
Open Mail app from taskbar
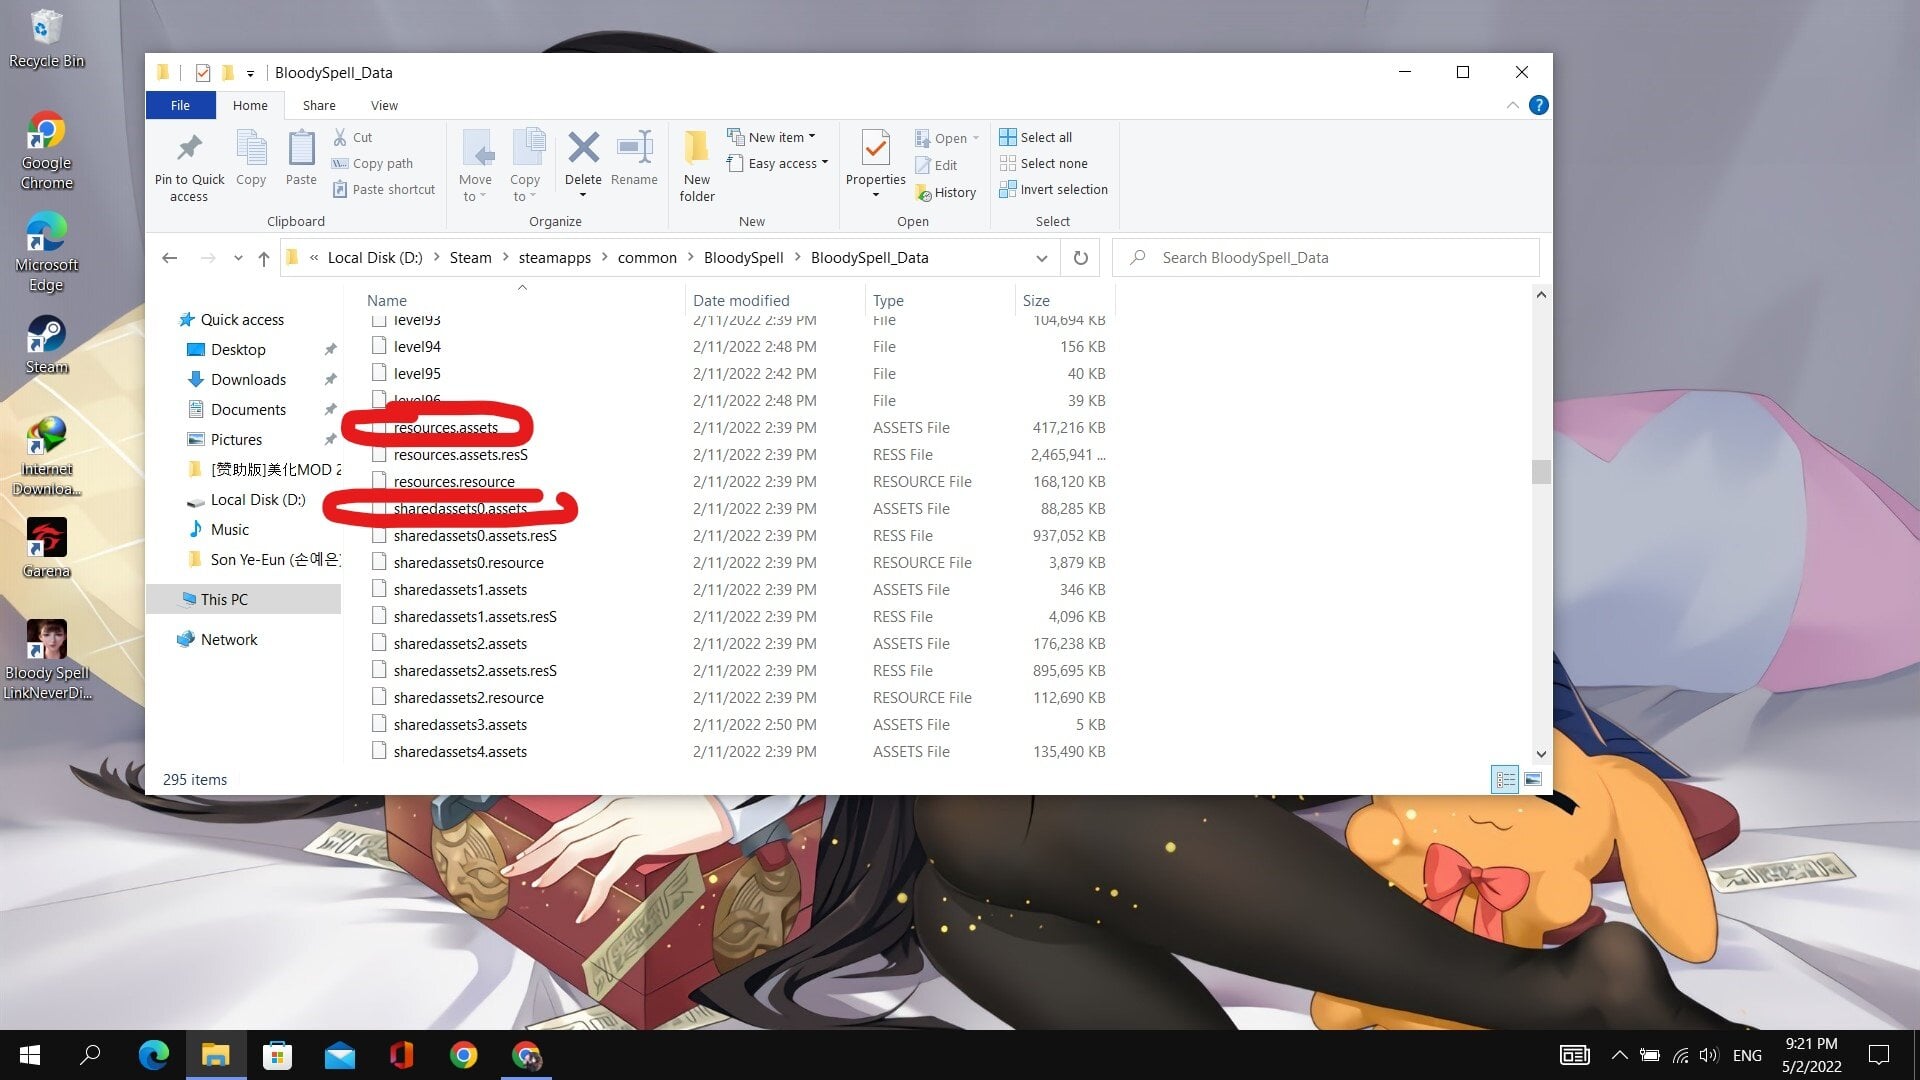(340, 1055)
